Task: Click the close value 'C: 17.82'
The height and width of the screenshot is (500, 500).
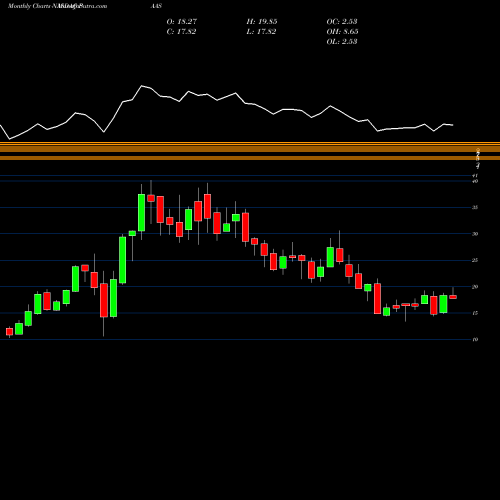Action: [x=181, y=31]
